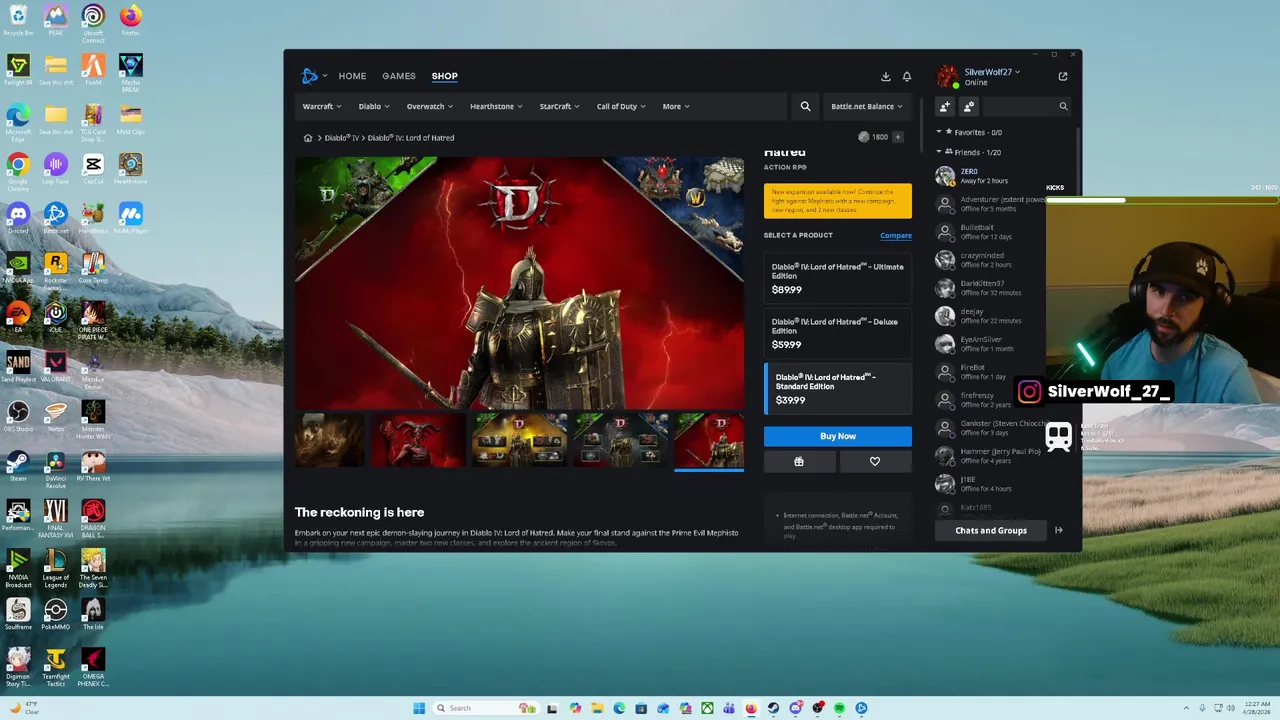Open friend crazyminded in friends list
Viewport: 1280px width, 720px height.
(990, 260)
